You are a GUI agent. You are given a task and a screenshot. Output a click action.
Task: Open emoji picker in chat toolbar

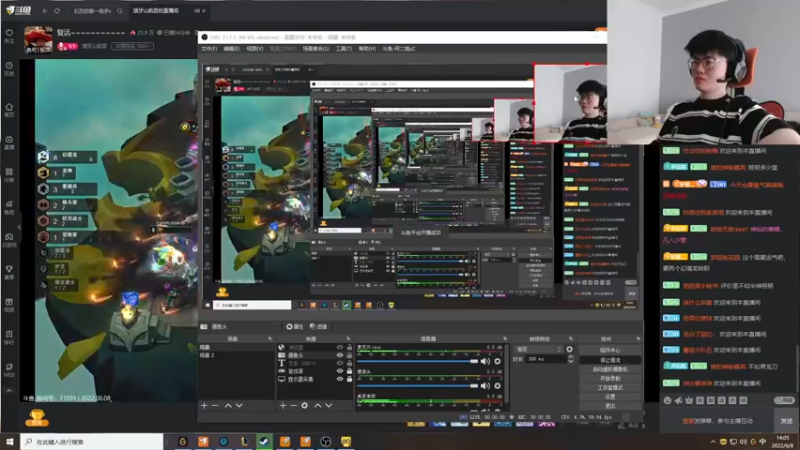pos(667,401)
